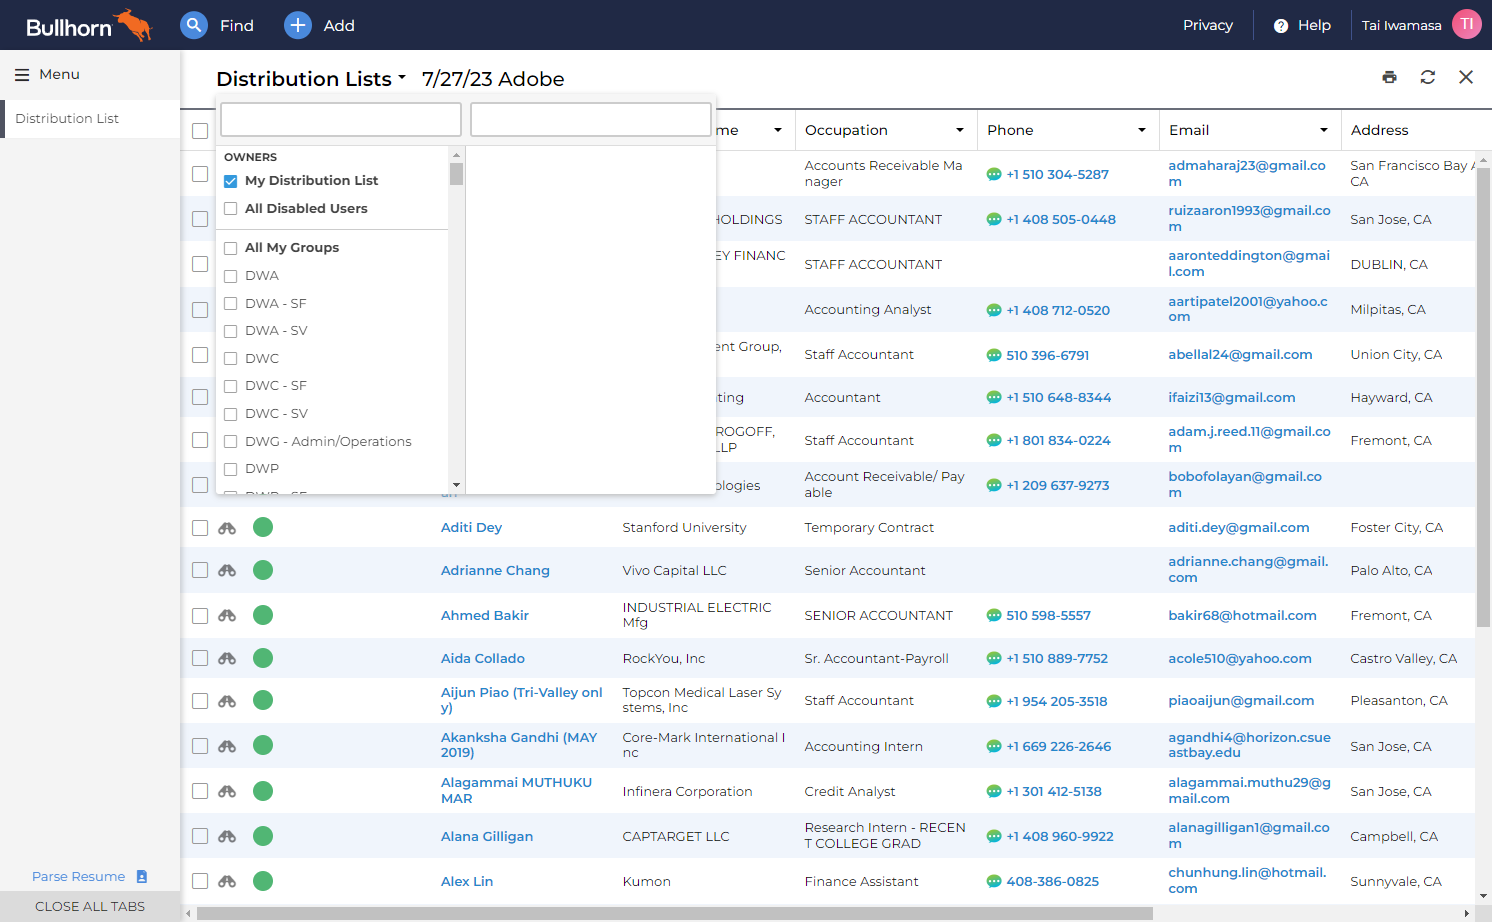Open the Help question mark icon
This screenshot has height=922, width=1492.
click(x=1281, y=26)
